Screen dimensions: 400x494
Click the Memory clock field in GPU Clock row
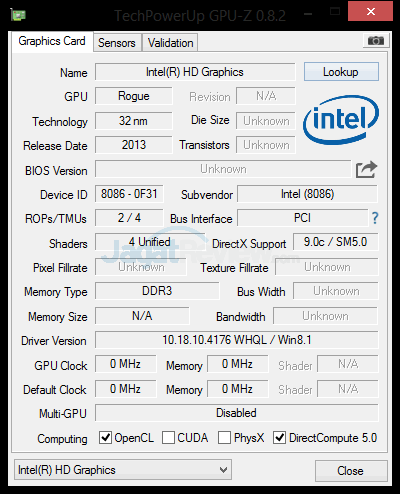[x=238, y=364]
